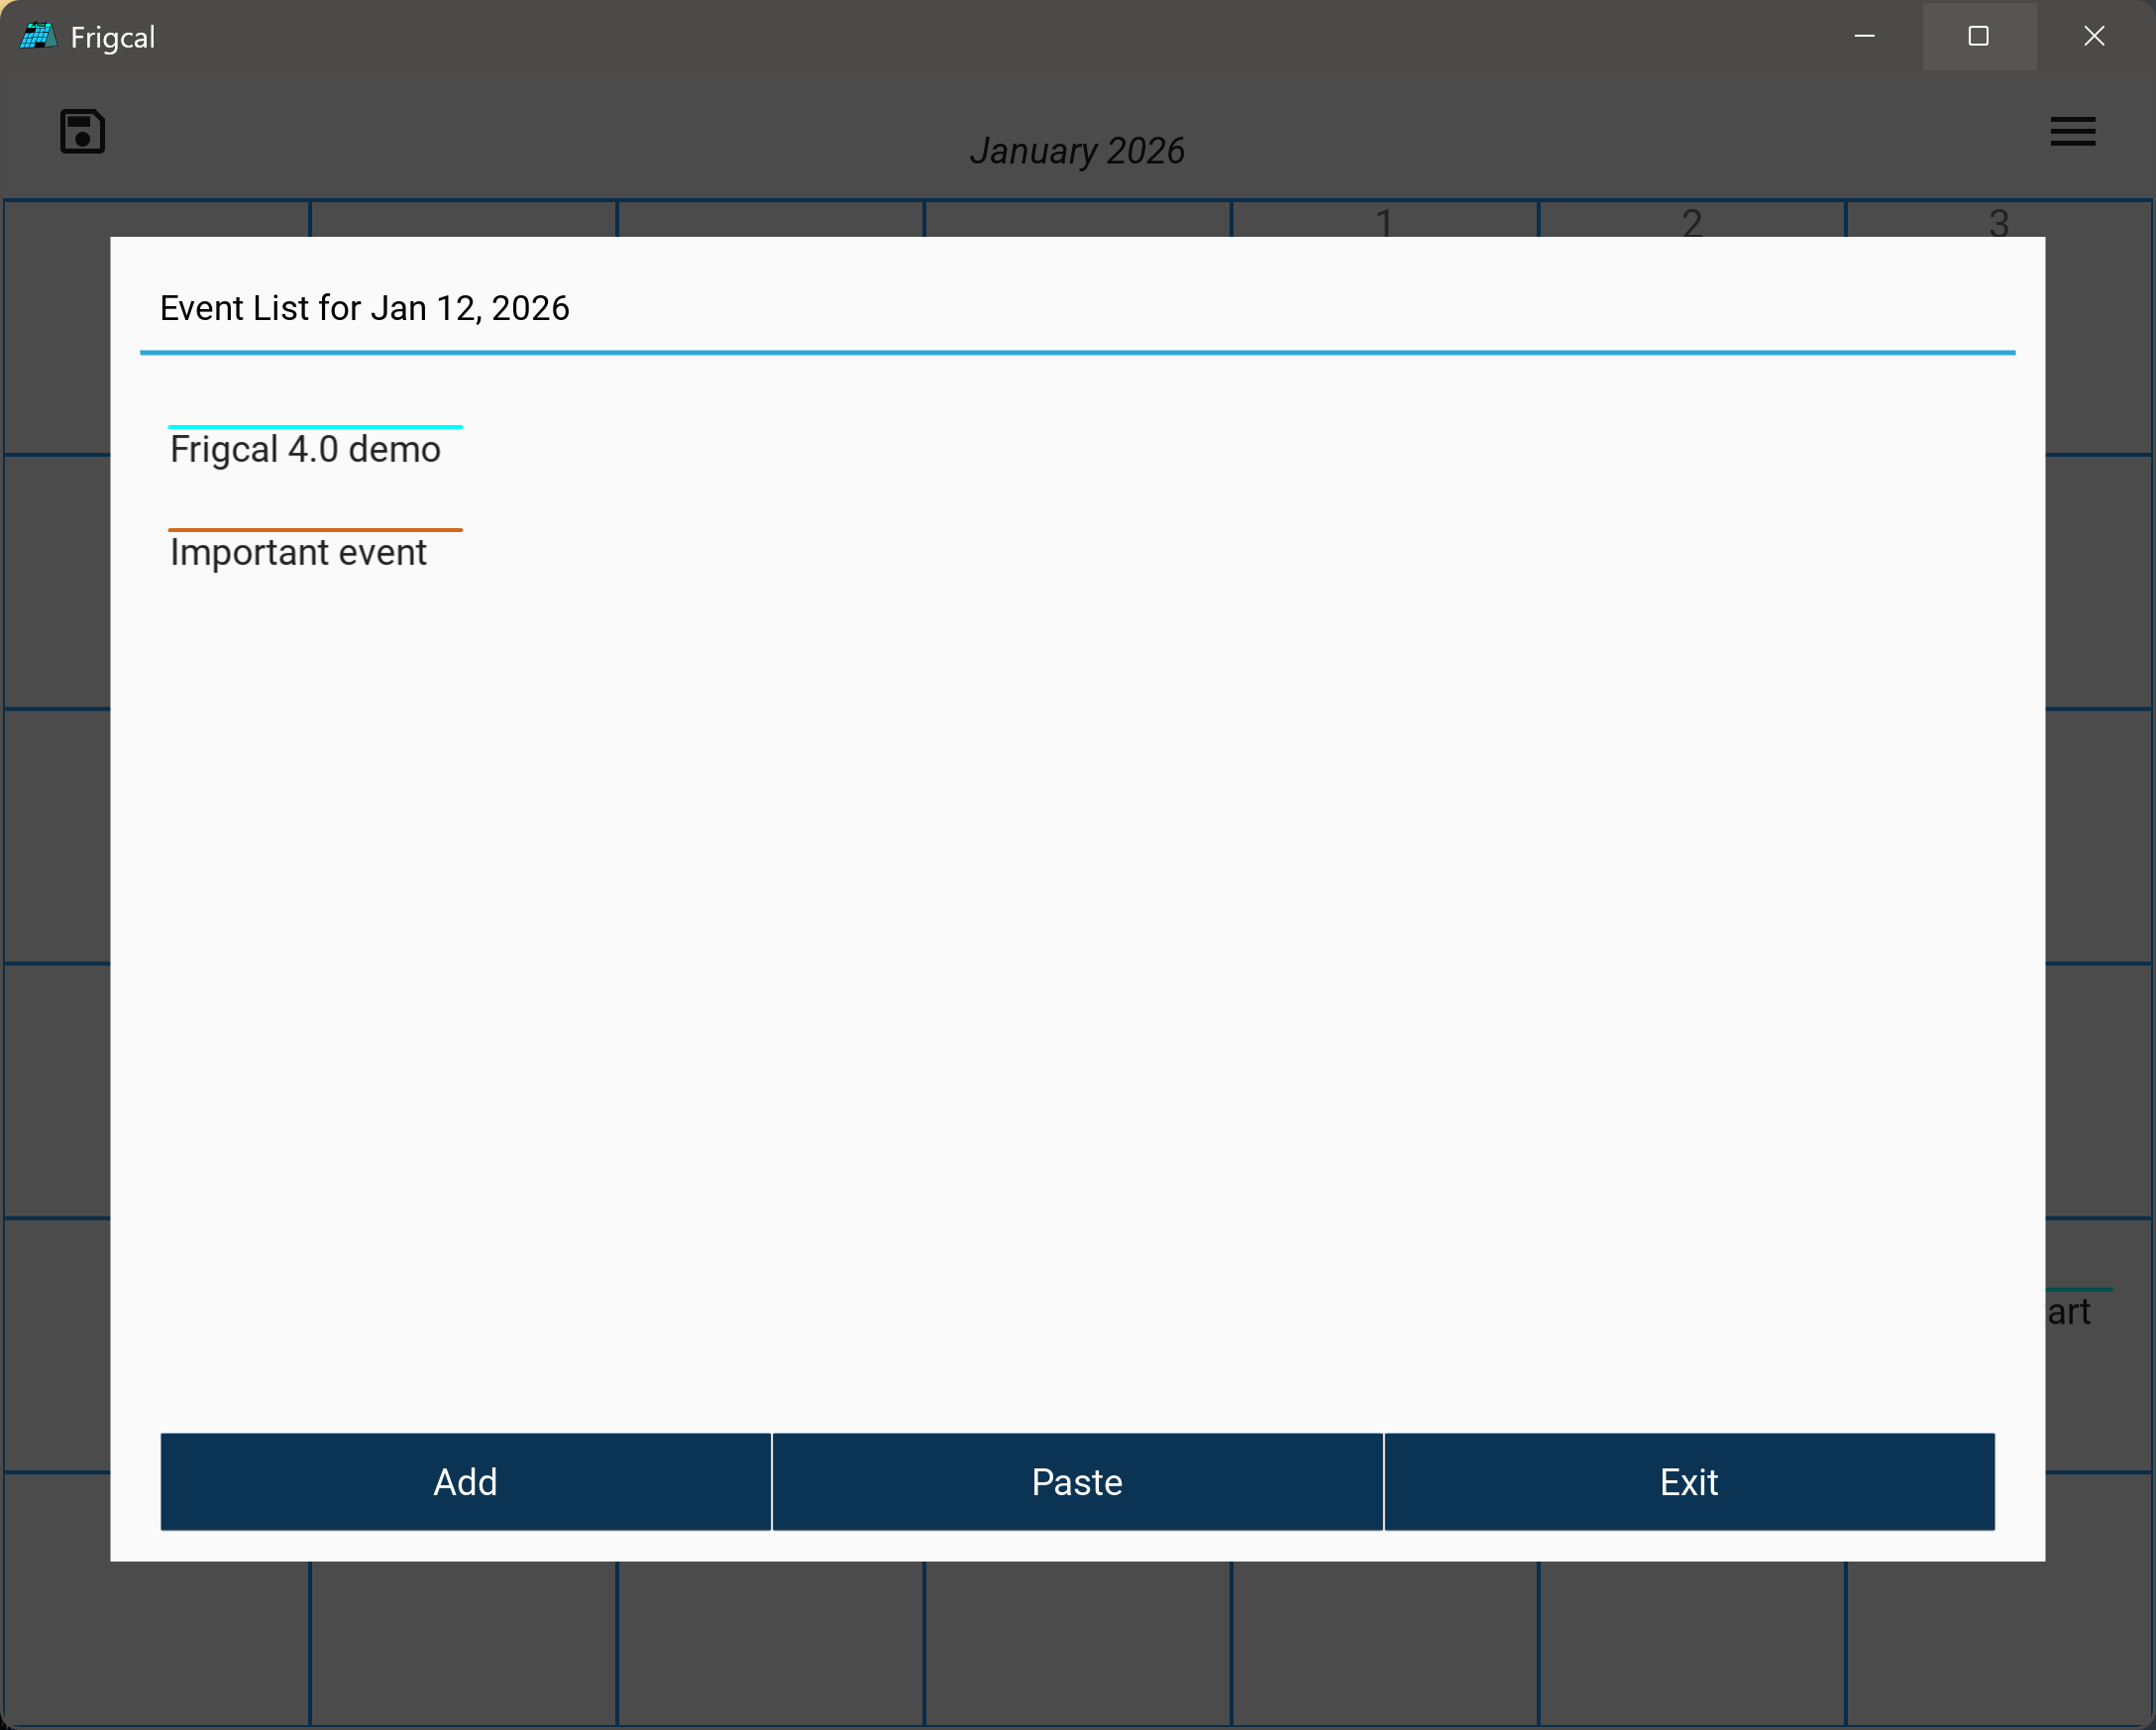Screen dimensions: 2156x1730
Task: Maximize the Frigcal window
Action: [x=1979, y=36]
